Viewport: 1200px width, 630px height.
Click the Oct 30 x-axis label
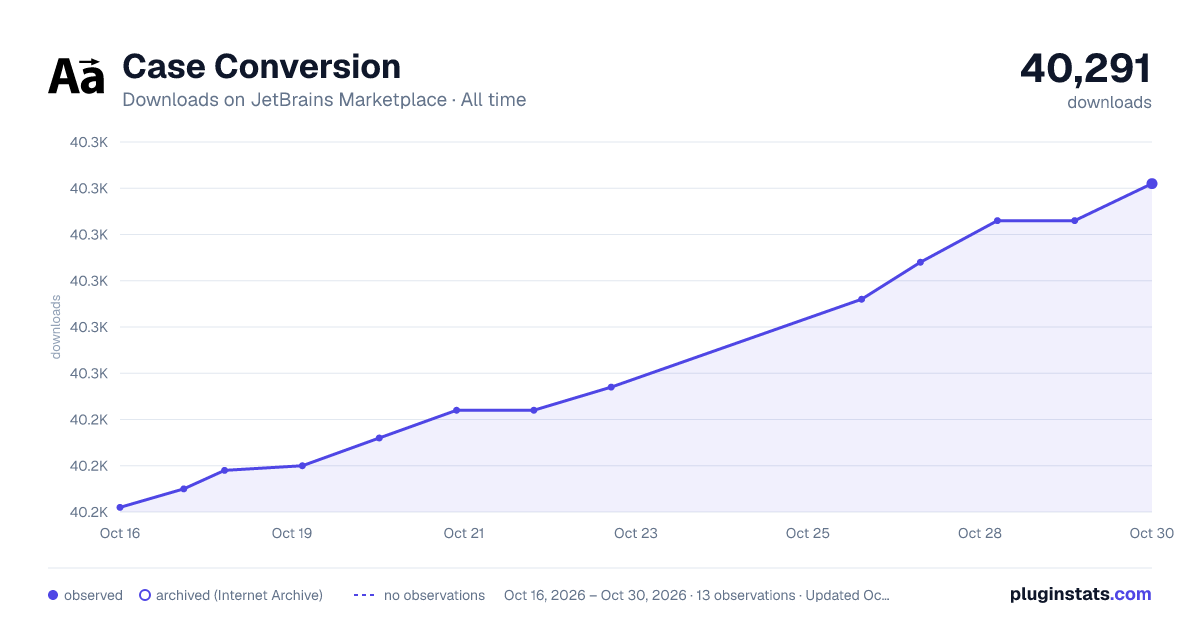click(1151, 533)
